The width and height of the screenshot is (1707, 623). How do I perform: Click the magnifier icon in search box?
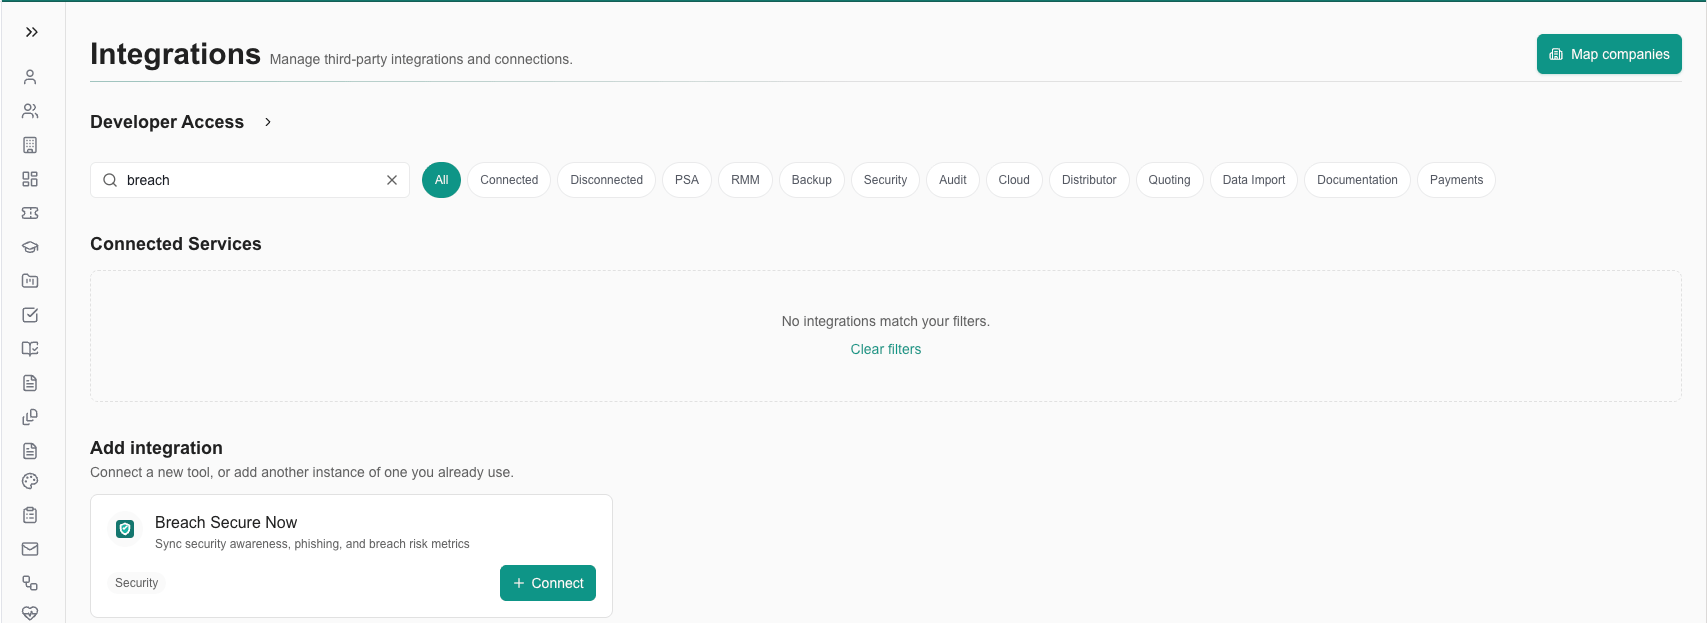[110, 180]
